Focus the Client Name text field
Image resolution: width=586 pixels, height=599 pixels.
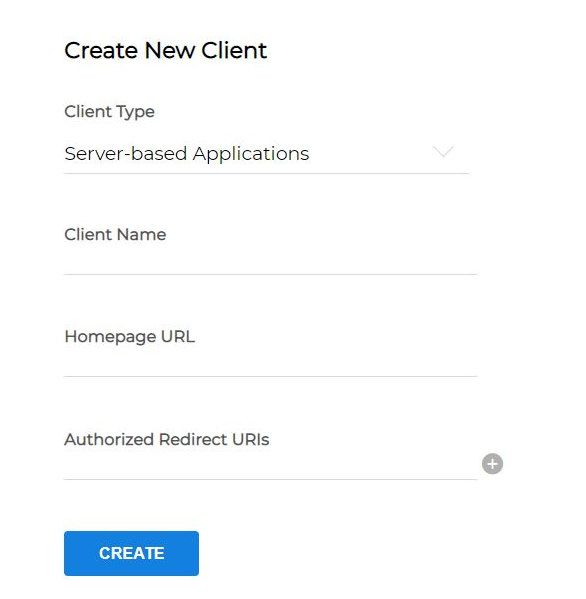(x=270, y=261)
